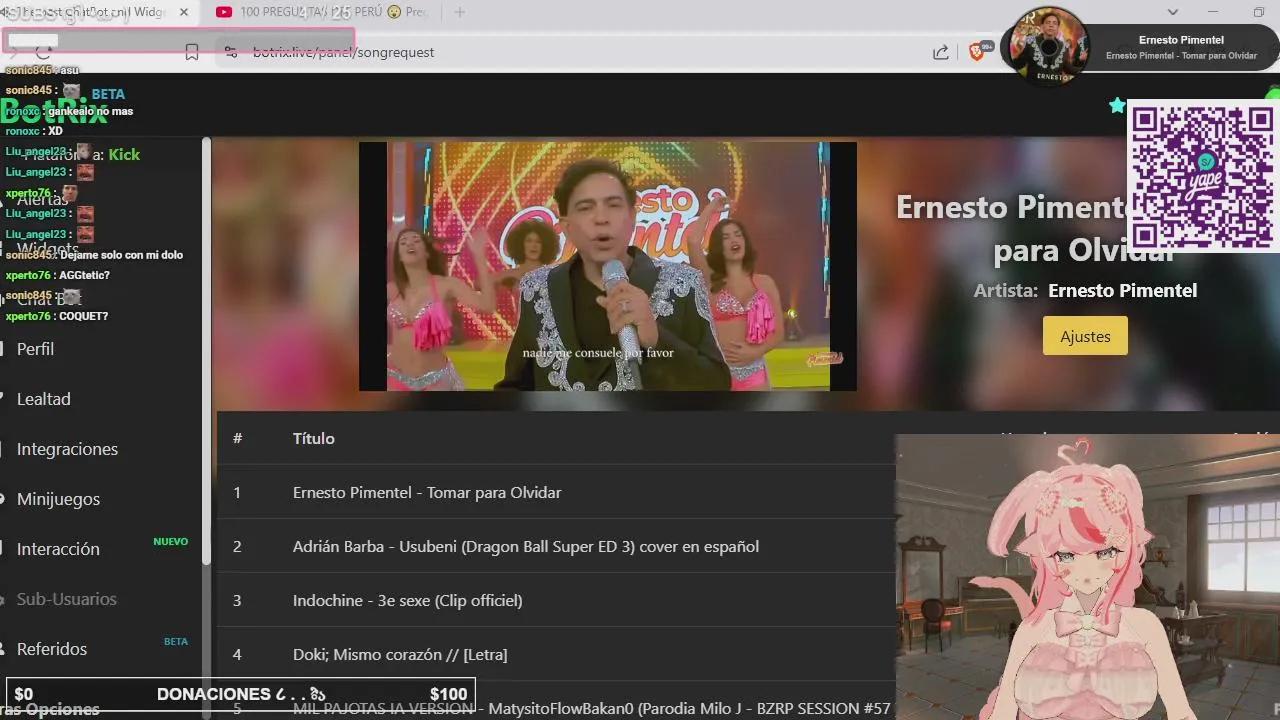Image resolution: width=1280 pixels, height=720 pixels.
Task: Click the Título column header
Action: point(313,438)
